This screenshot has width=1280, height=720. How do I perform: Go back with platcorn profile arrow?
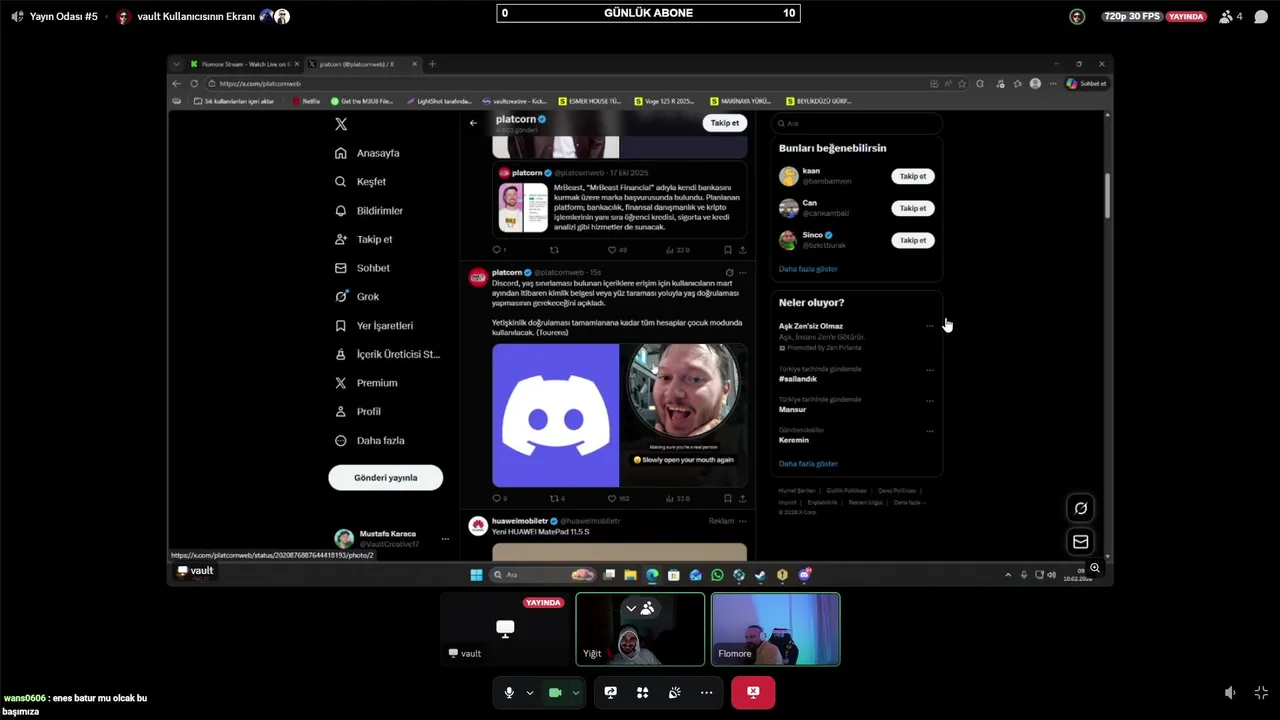(473, 123)
